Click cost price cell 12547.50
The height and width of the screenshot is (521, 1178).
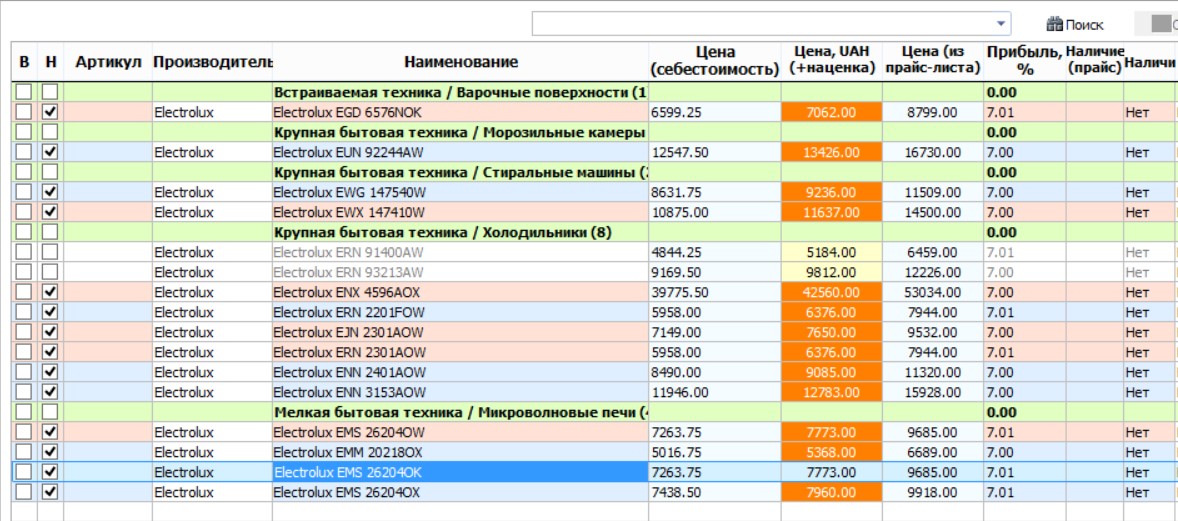point(714,153)
